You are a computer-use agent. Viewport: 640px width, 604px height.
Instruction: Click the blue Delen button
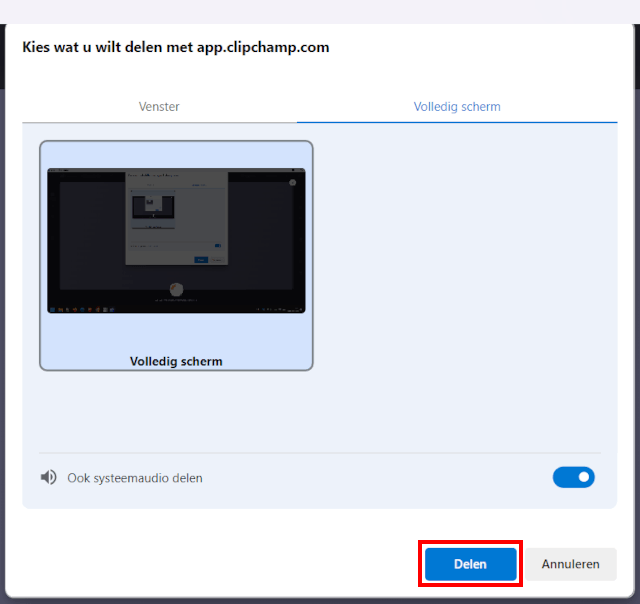coord(471,564)
